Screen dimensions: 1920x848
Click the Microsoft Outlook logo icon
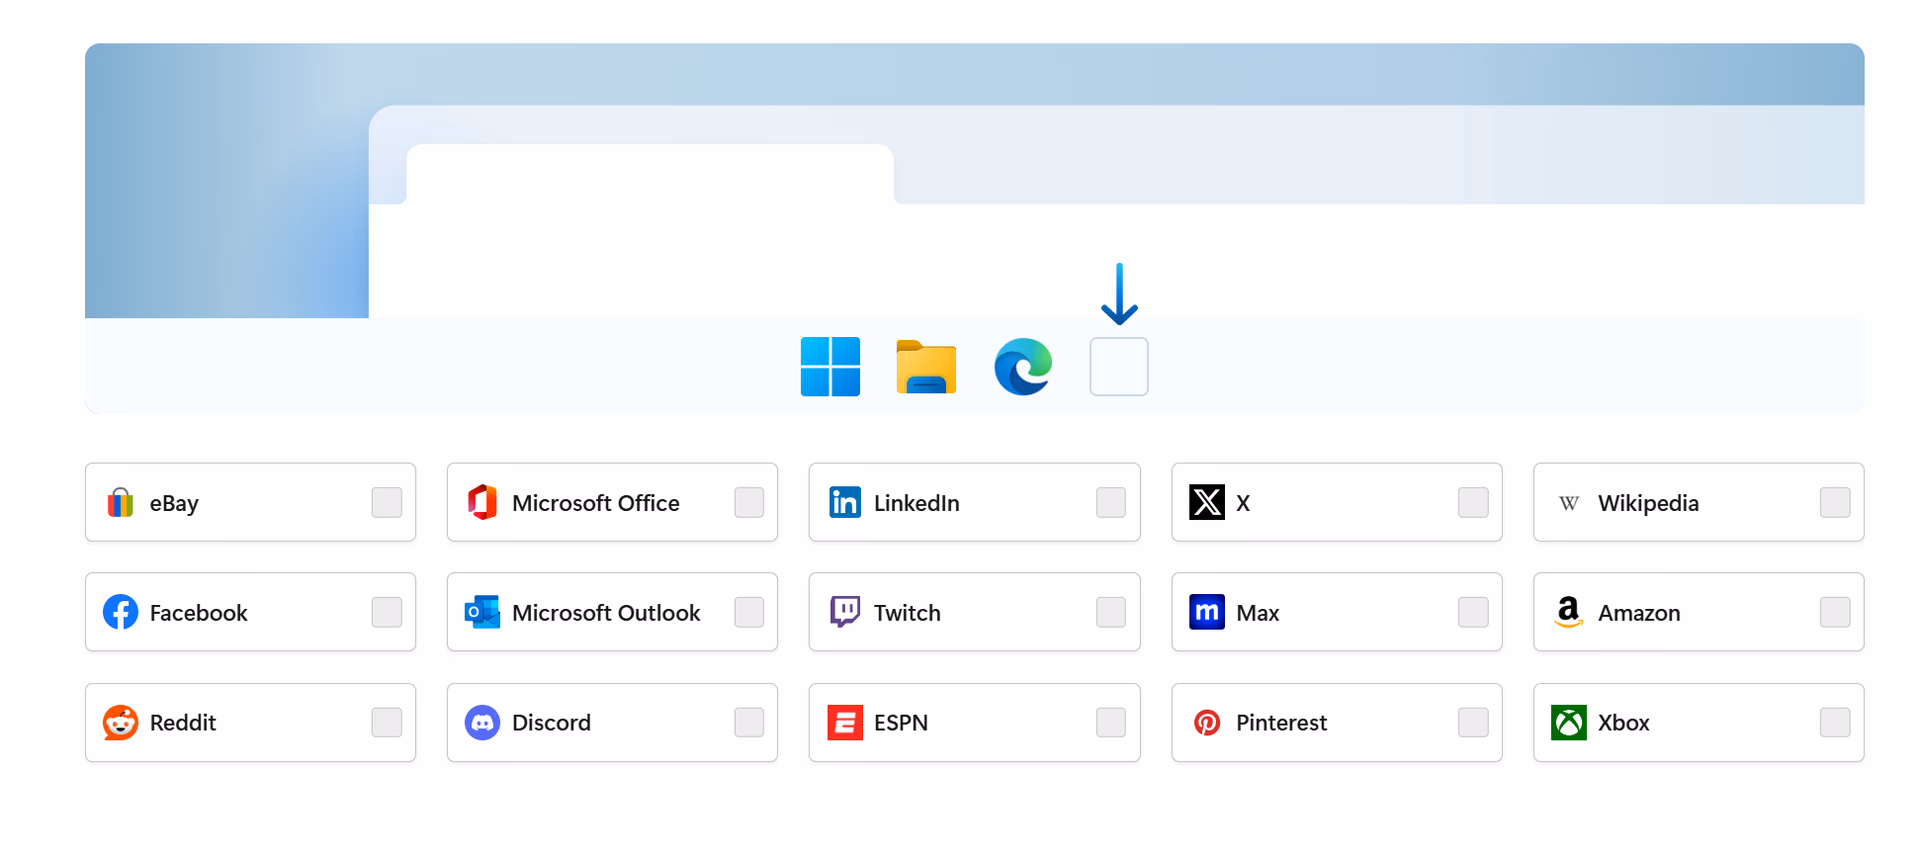pos(482,612)
